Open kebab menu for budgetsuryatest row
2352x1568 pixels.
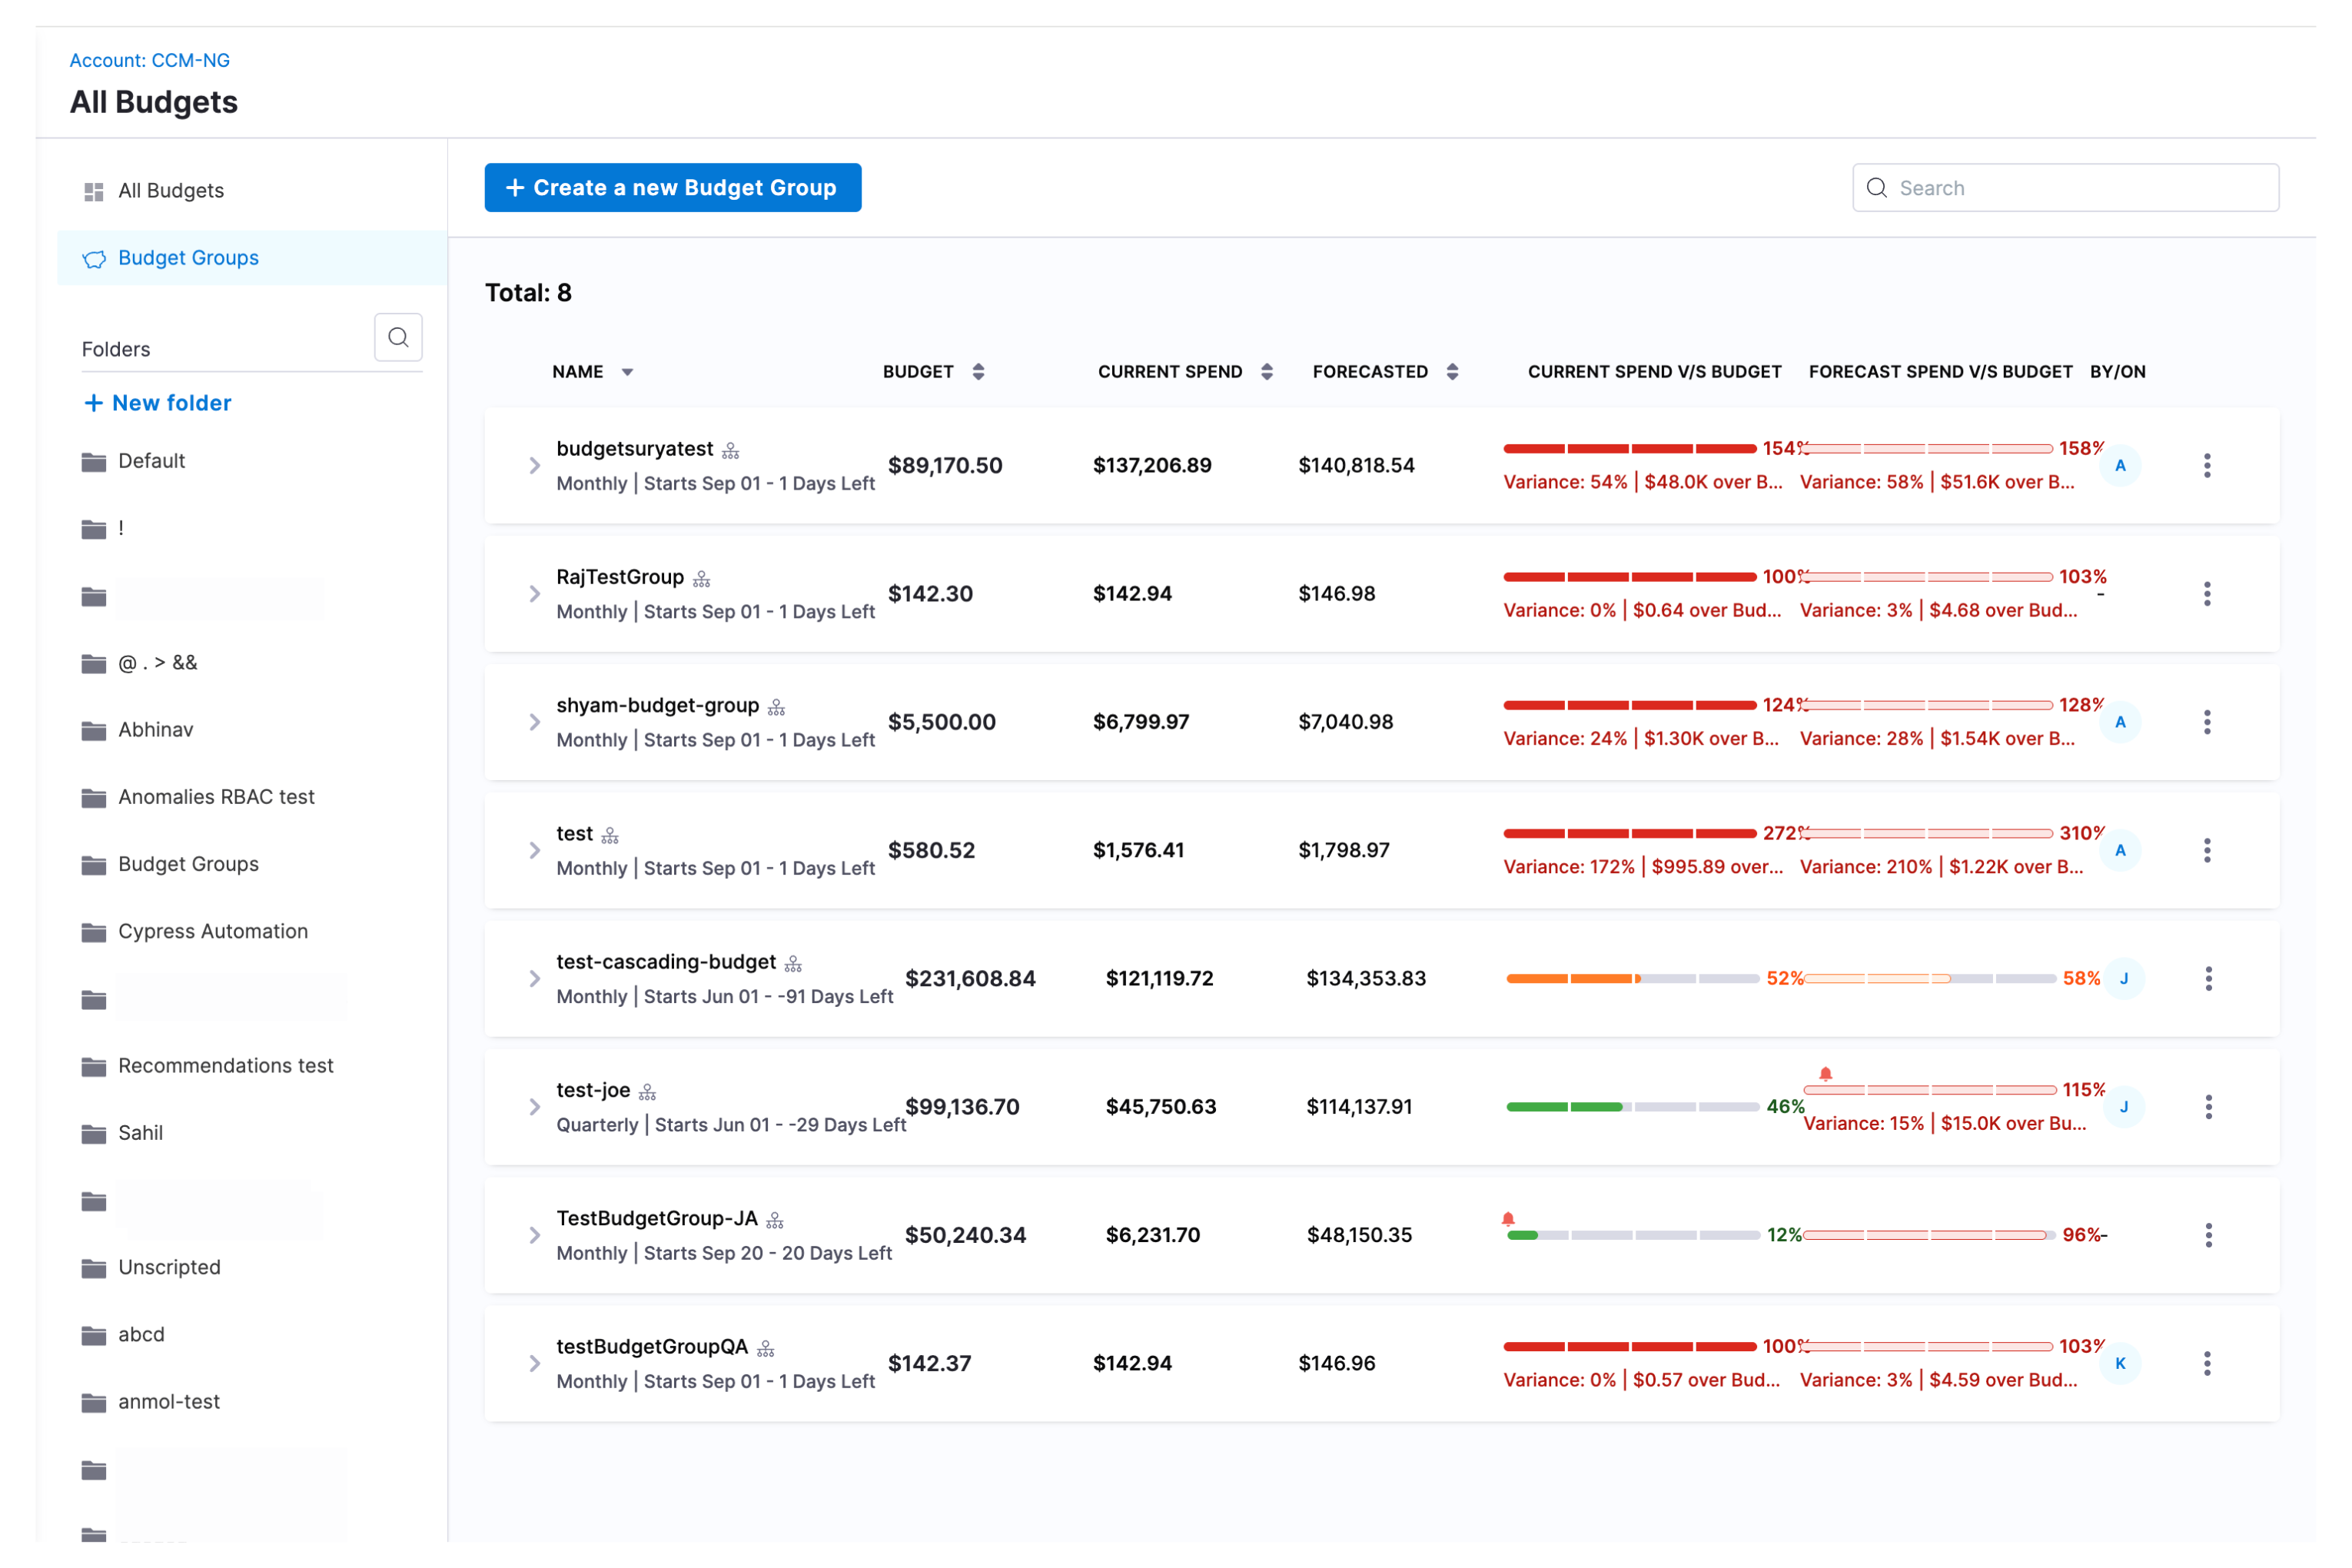pos(2206,465)
